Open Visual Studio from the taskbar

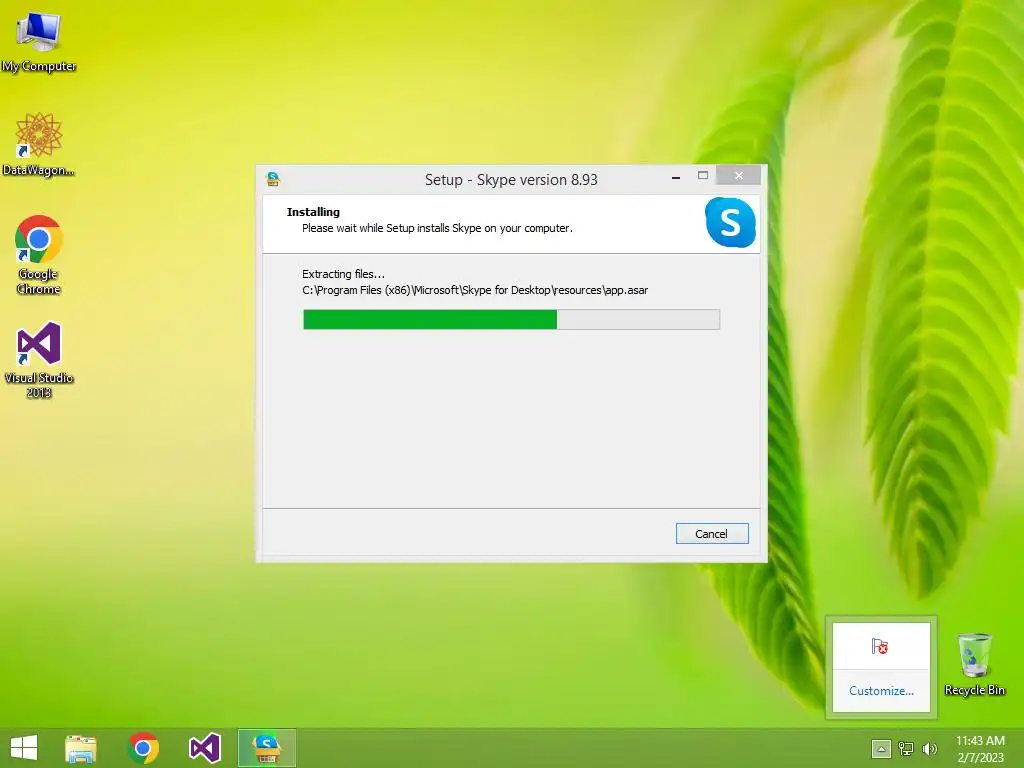[x=205, y=748]
